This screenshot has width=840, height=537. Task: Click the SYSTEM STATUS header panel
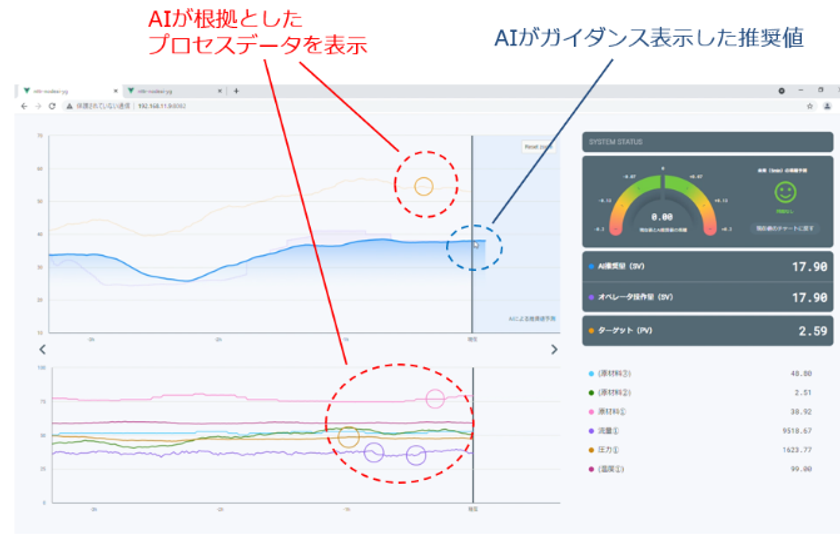707,142
